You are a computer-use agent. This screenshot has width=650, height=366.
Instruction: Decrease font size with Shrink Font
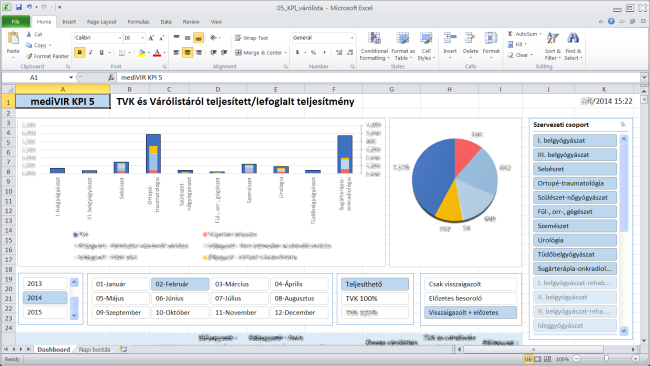(x=162, y=38)
